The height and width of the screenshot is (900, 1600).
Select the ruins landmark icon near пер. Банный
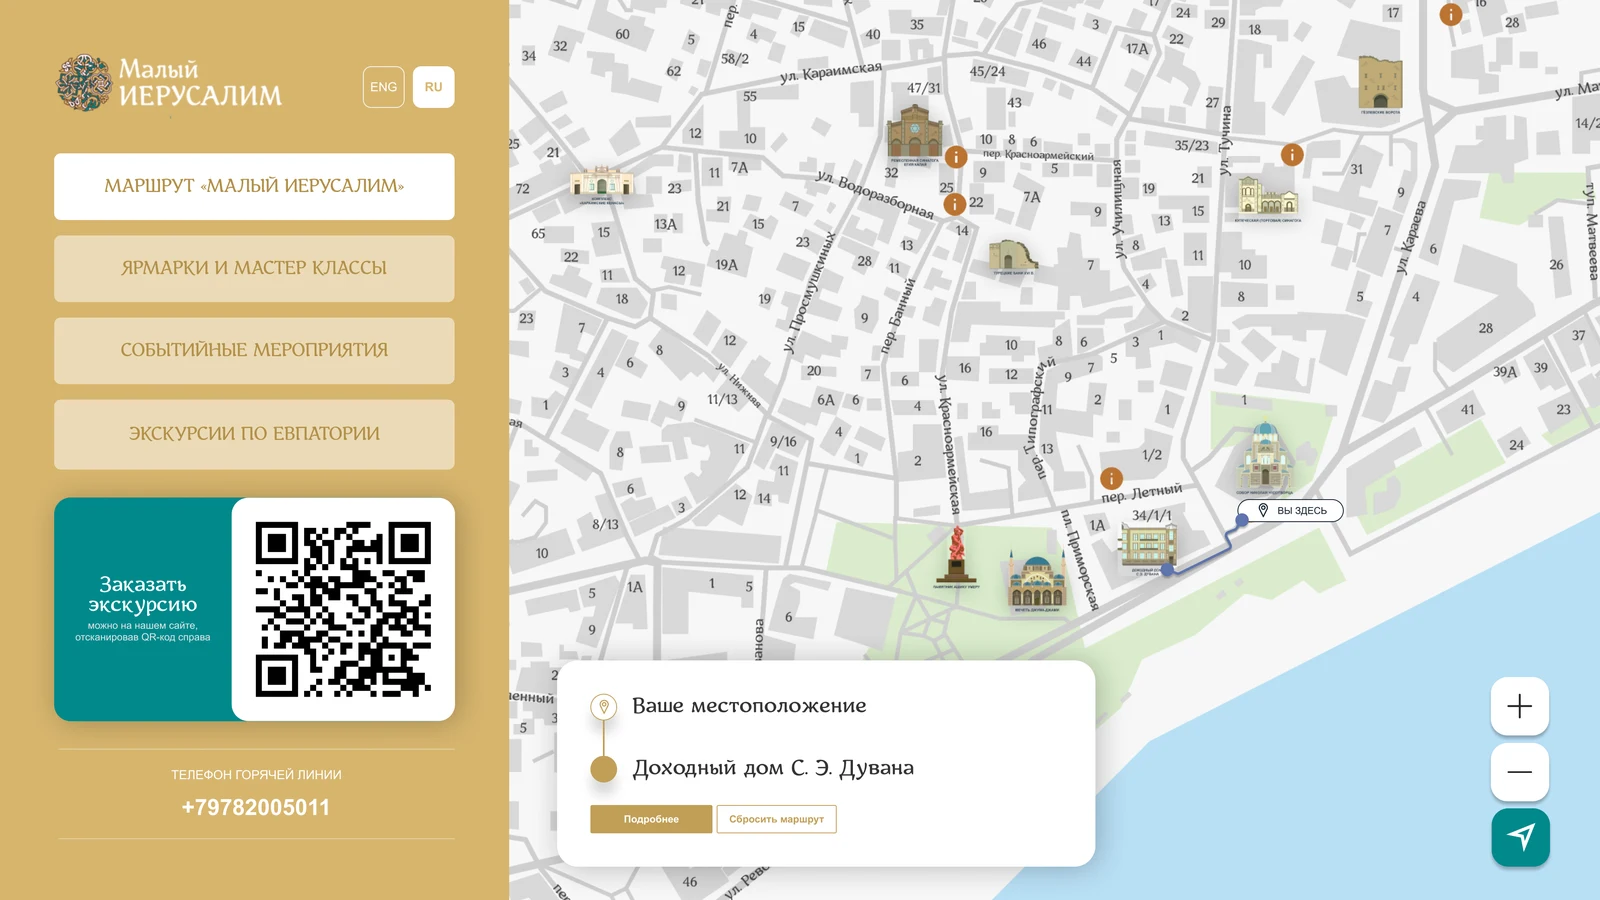[x=1013, y=257]
